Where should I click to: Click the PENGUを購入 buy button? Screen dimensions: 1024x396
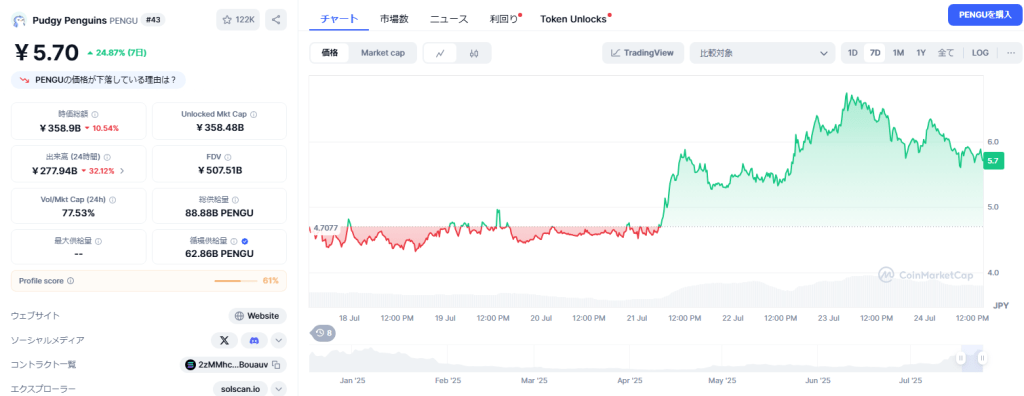coord(985,14)
